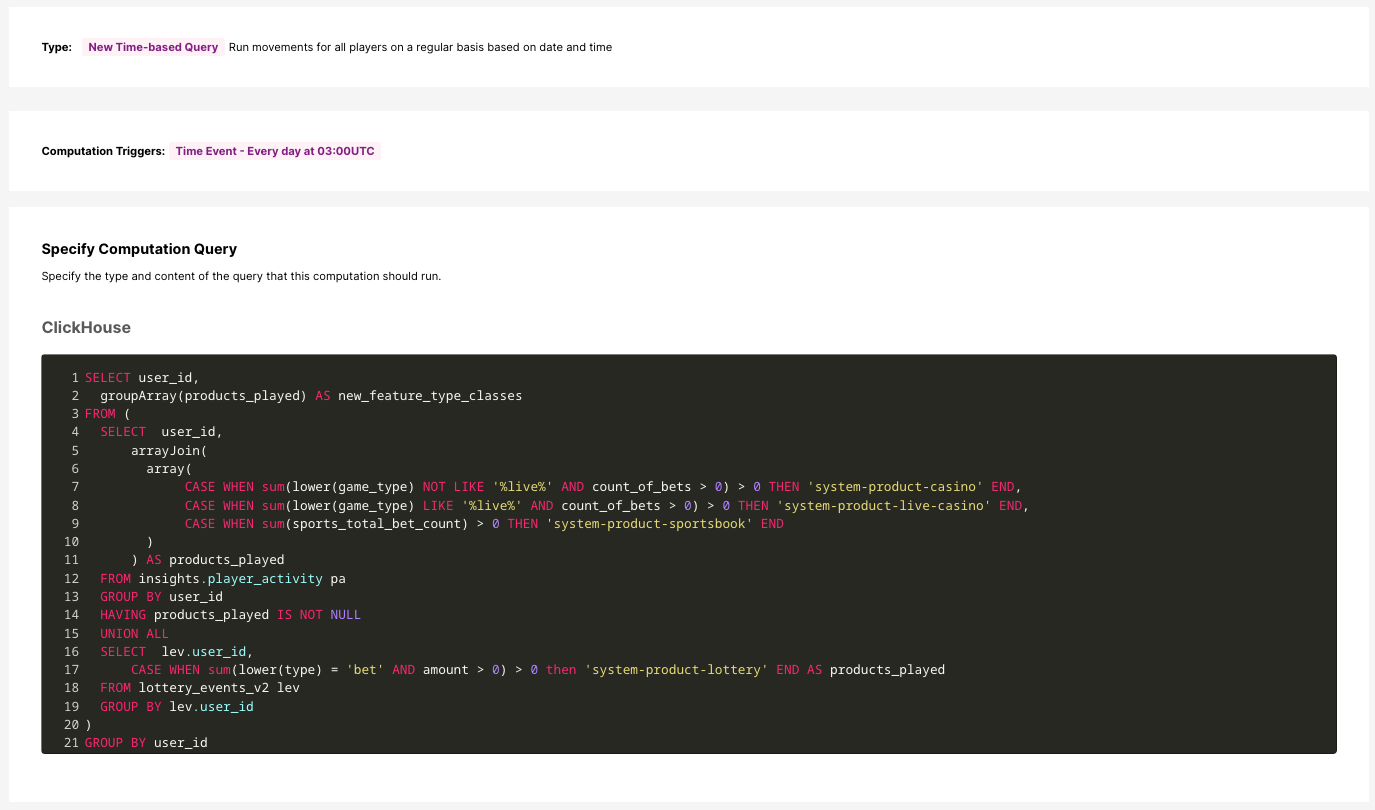The image size is (1375, 810).
Task: Click the Time Event trigger badge
Action: click(x=275, y=151)
